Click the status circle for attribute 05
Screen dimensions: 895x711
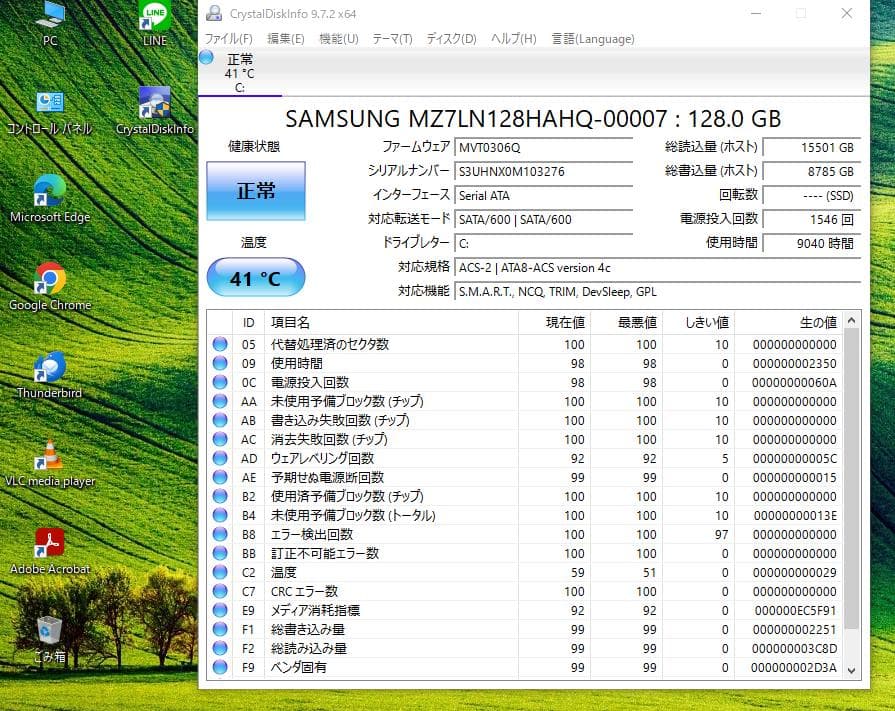click(220, 344)
